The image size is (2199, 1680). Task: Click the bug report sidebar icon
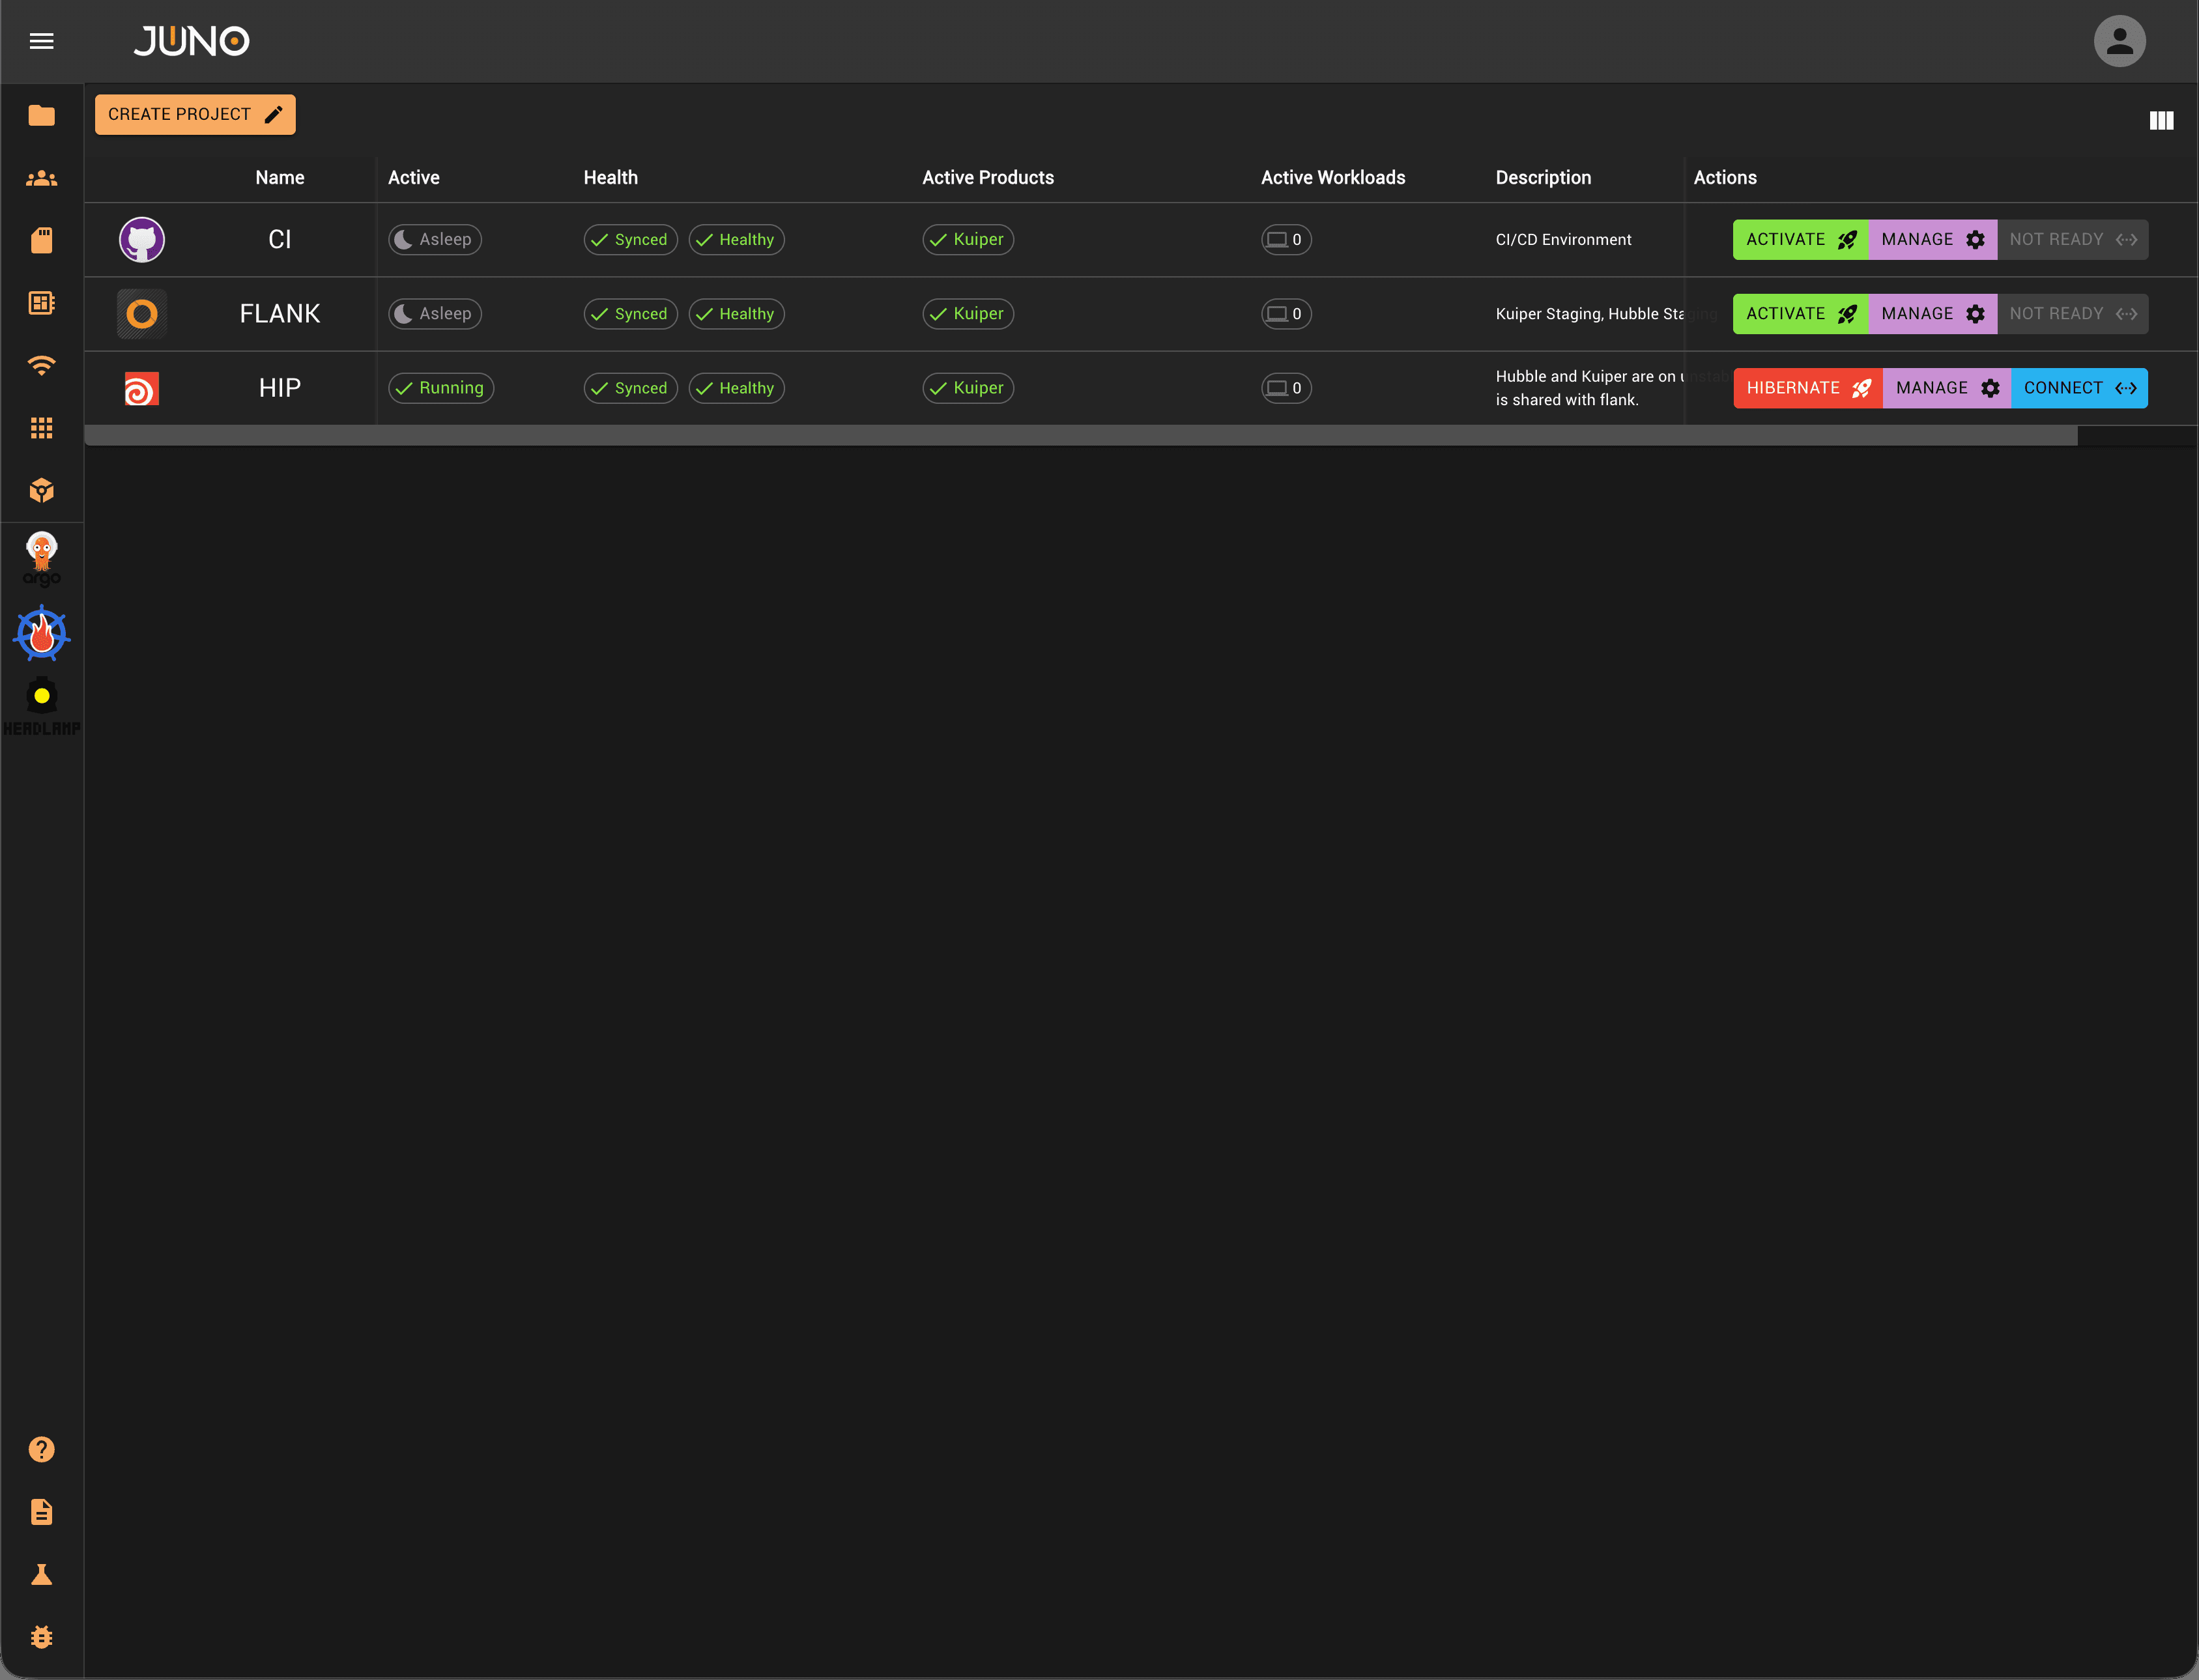click(x=41, y=1637)
